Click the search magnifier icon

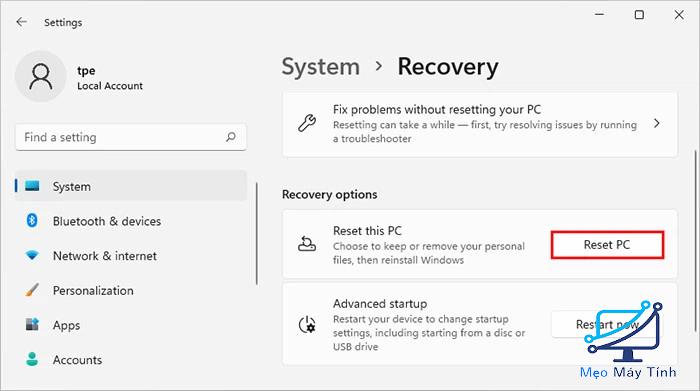230,137
